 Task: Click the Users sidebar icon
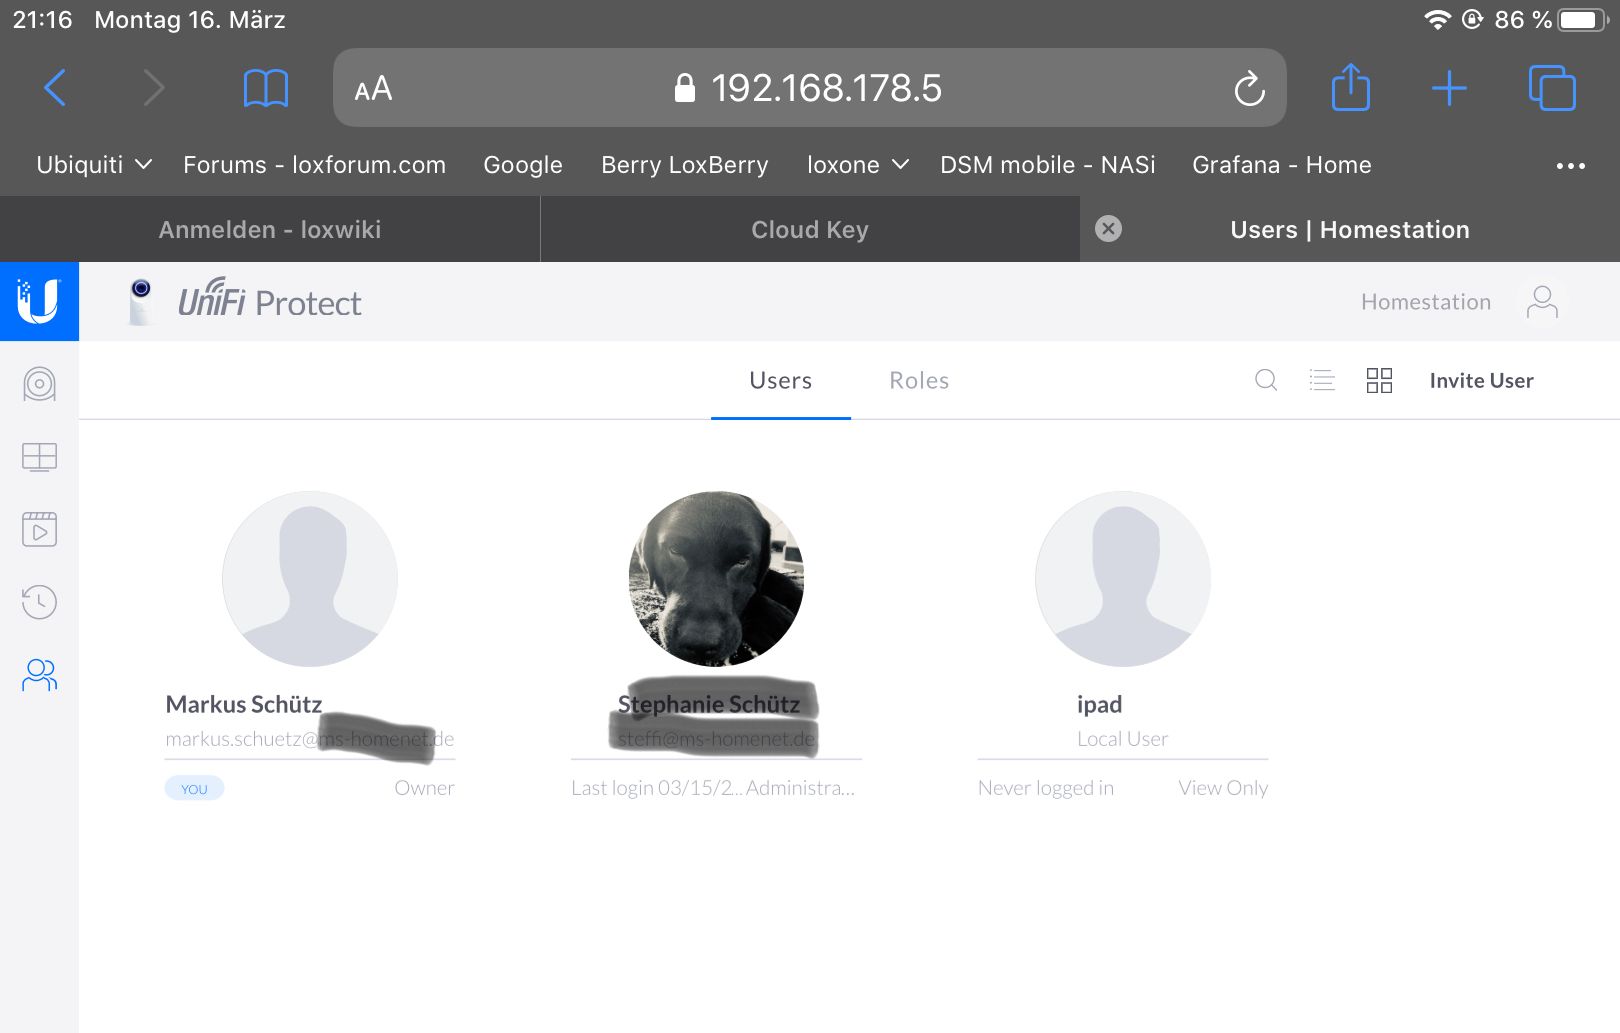tap(39, 675)
